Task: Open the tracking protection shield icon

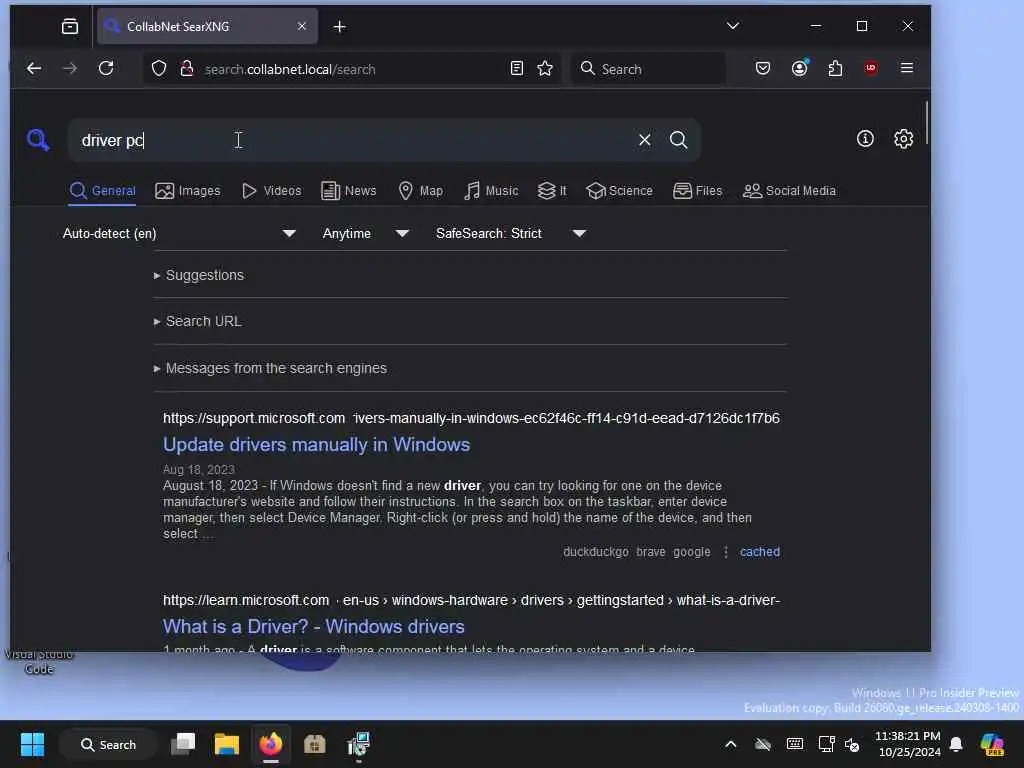Action: click(159, 69)
